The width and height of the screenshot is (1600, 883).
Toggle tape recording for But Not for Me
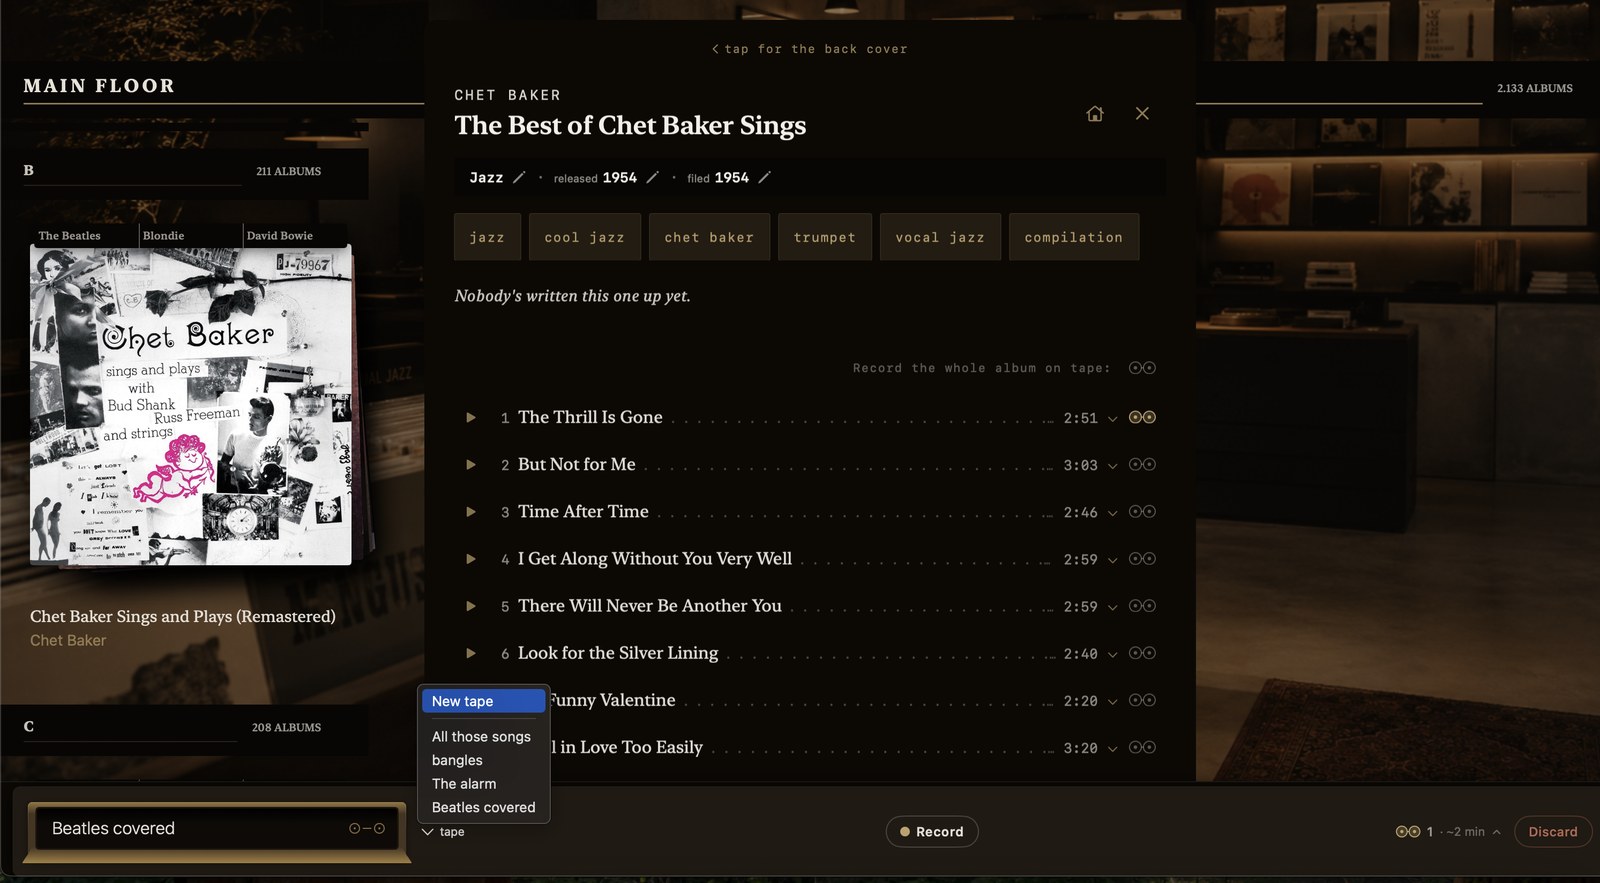tap(1142, 465)
